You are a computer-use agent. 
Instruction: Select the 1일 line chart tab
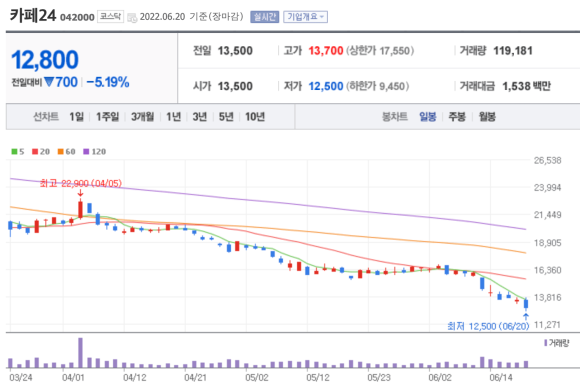tap(77, 117)
